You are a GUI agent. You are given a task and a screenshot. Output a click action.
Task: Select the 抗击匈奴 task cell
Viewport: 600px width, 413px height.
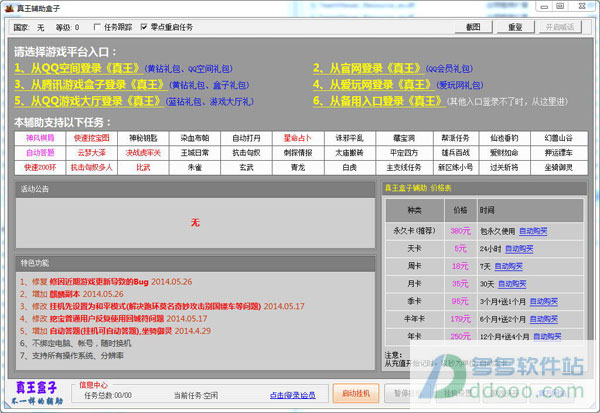coord(246,153)
